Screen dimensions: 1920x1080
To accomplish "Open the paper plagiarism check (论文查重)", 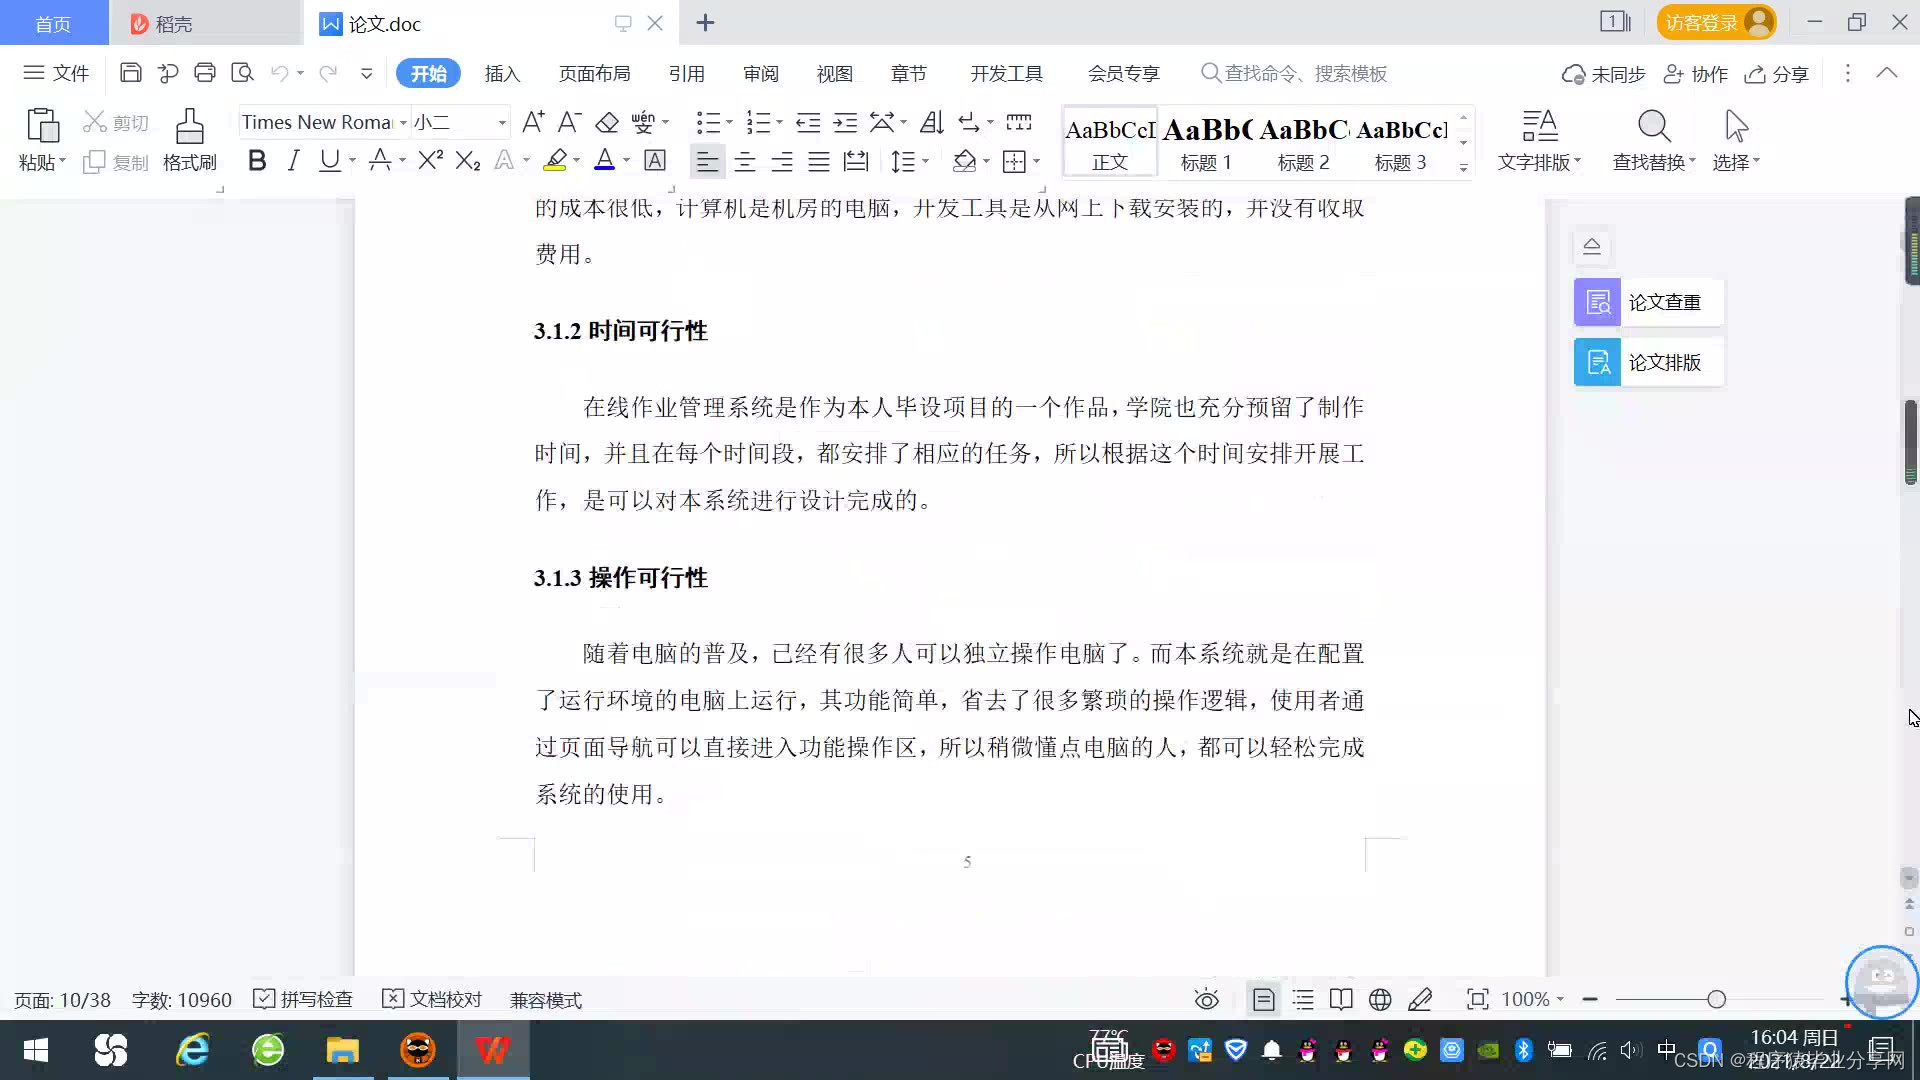I will (1648, 302).
